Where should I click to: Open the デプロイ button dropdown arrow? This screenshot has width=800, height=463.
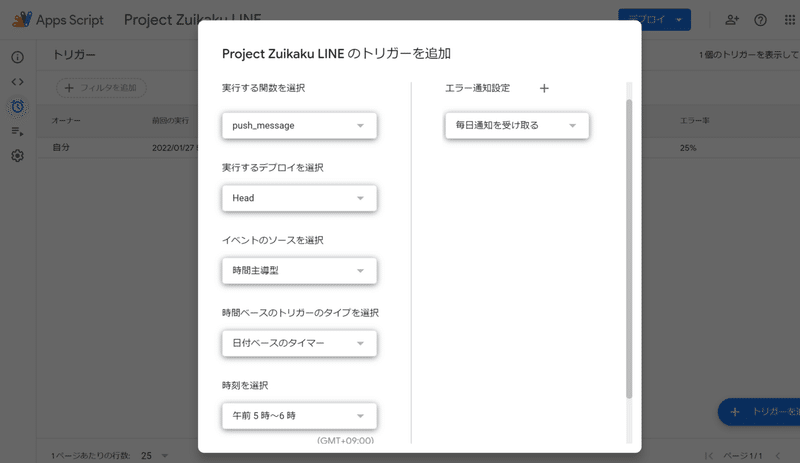point(679,20)
